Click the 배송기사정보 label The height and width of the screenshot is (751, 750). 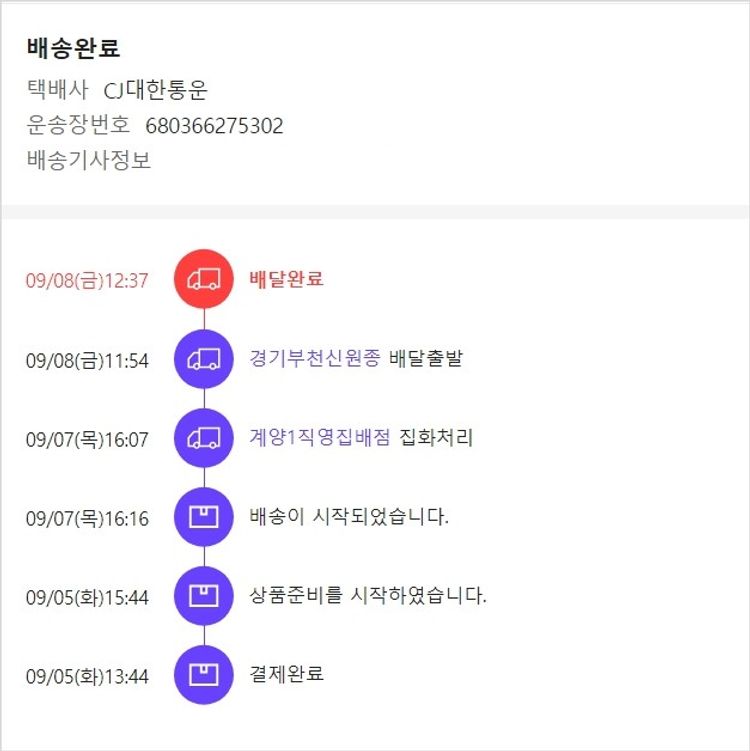[x=89, y=160]
